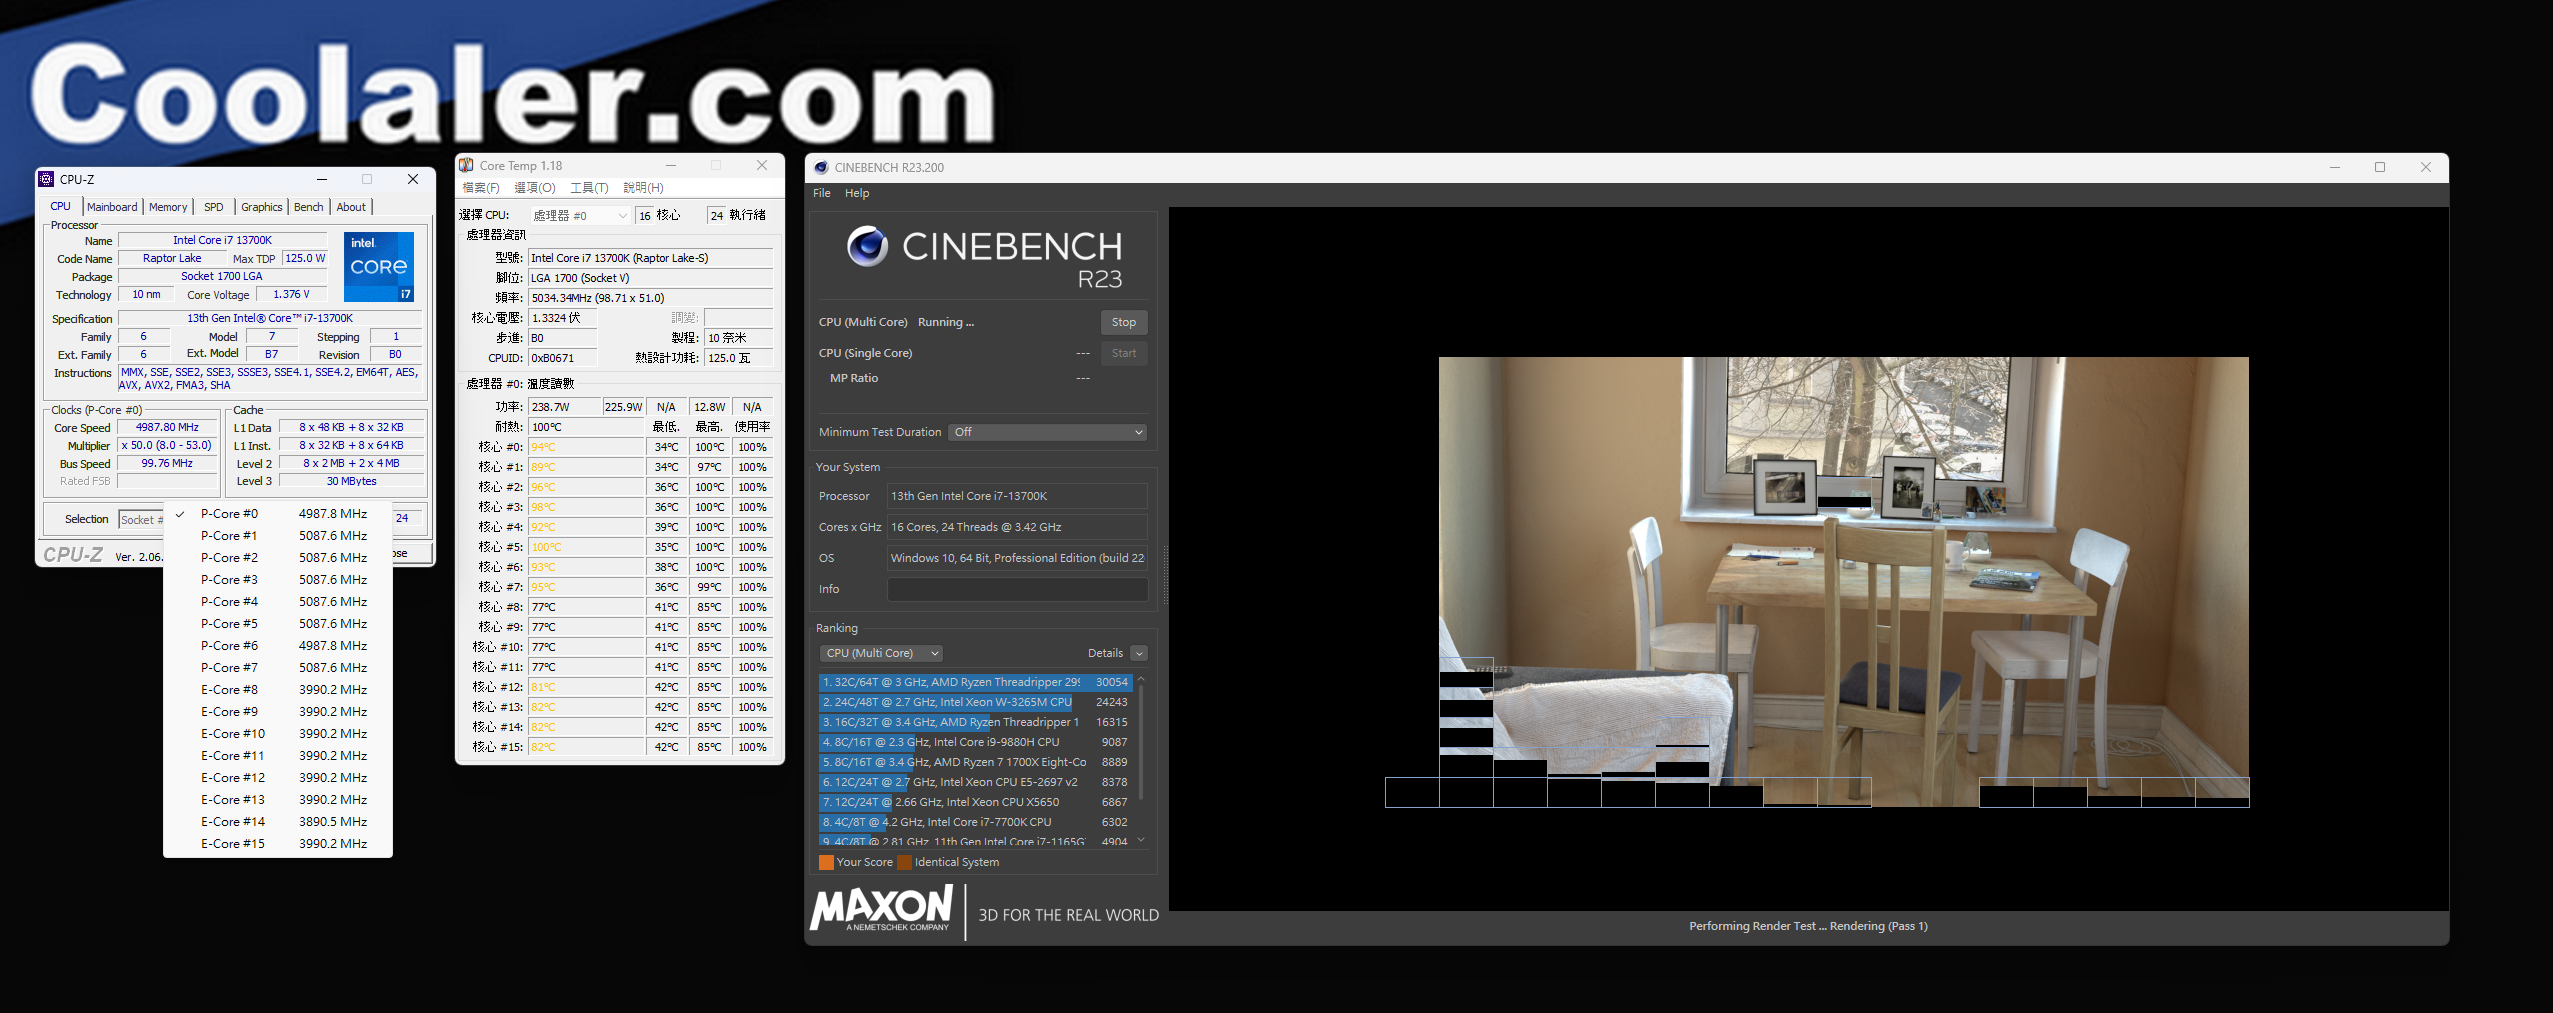
Task: Open Core Temp 選項(O) menu
Action: [x=535, y=188]
